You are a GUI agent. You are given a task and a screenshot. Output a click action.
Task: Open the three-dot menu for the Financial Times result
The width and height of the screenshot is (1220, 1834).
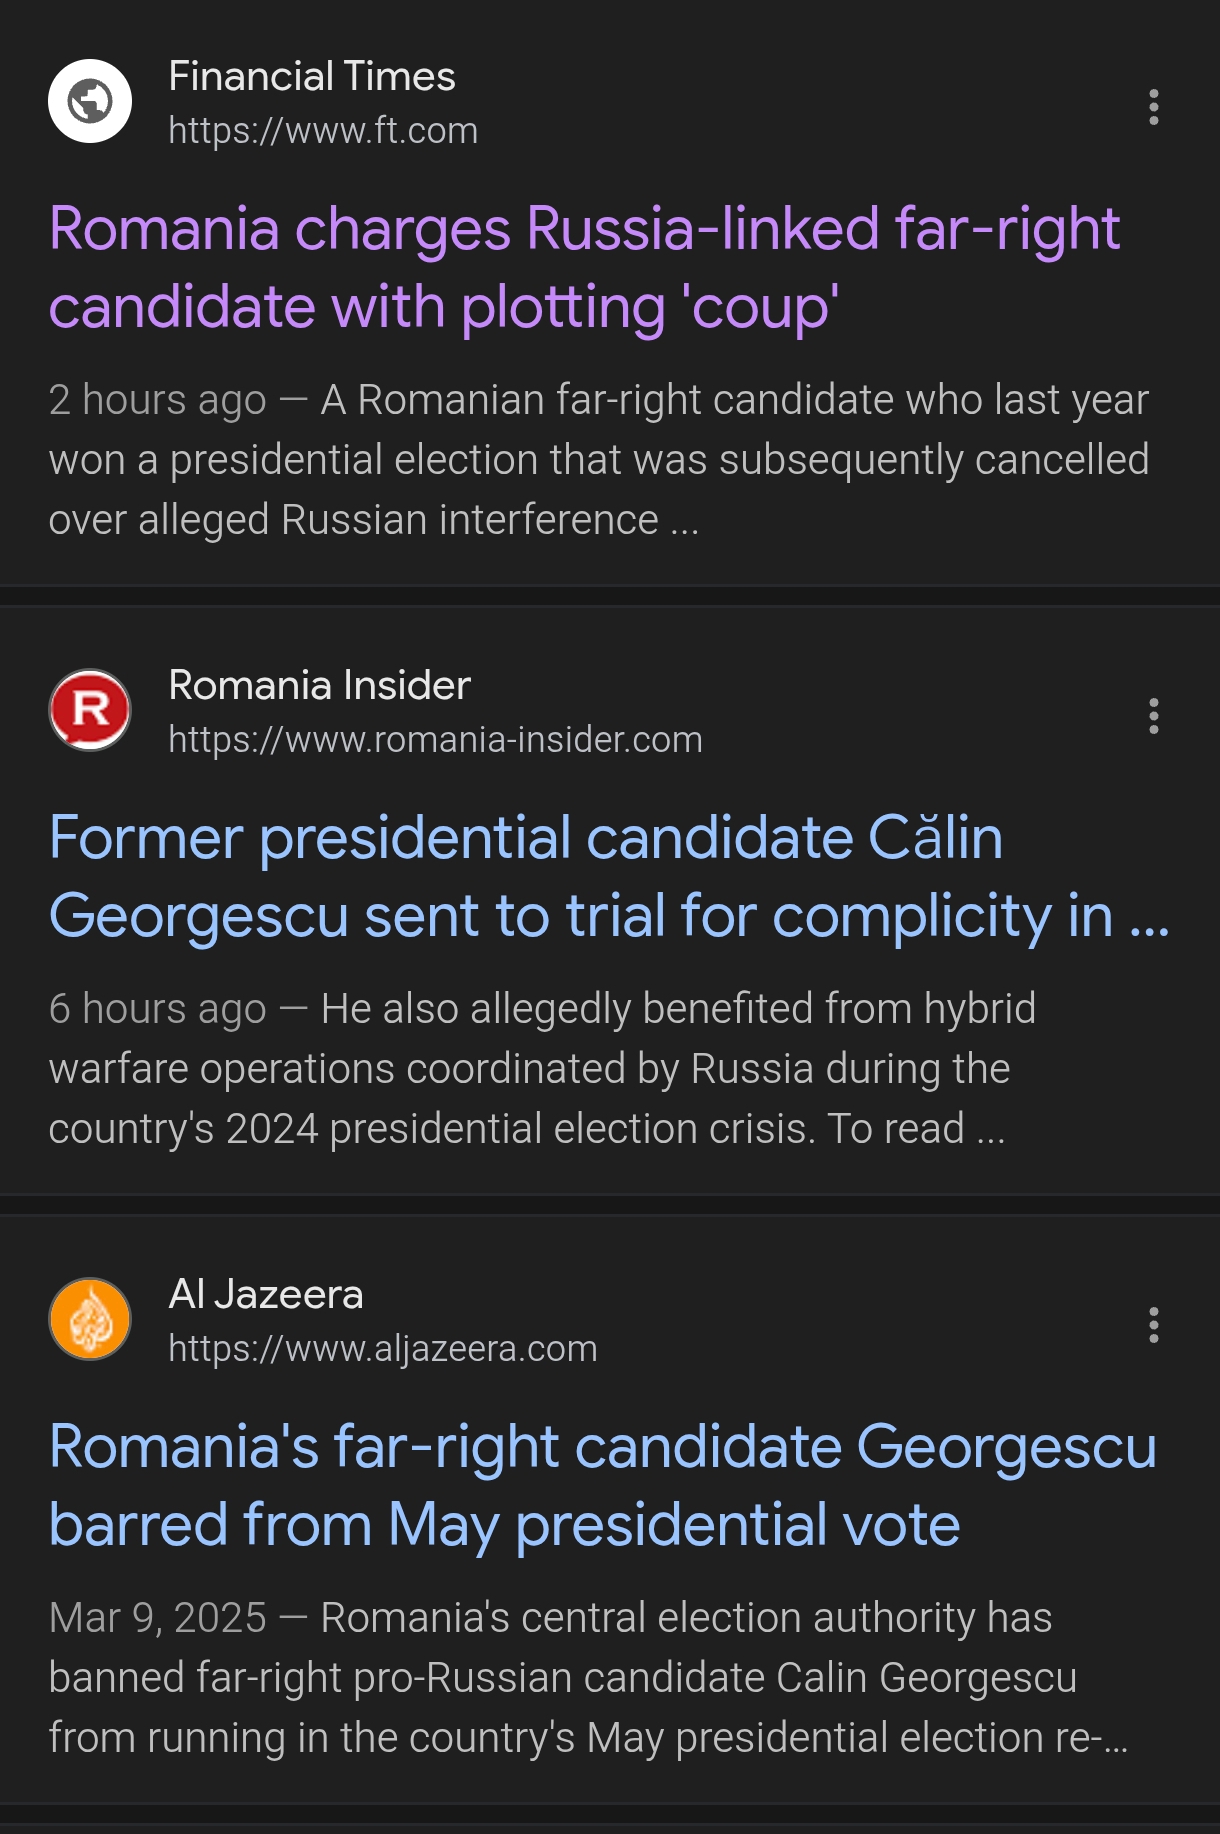click(1154, 107)
